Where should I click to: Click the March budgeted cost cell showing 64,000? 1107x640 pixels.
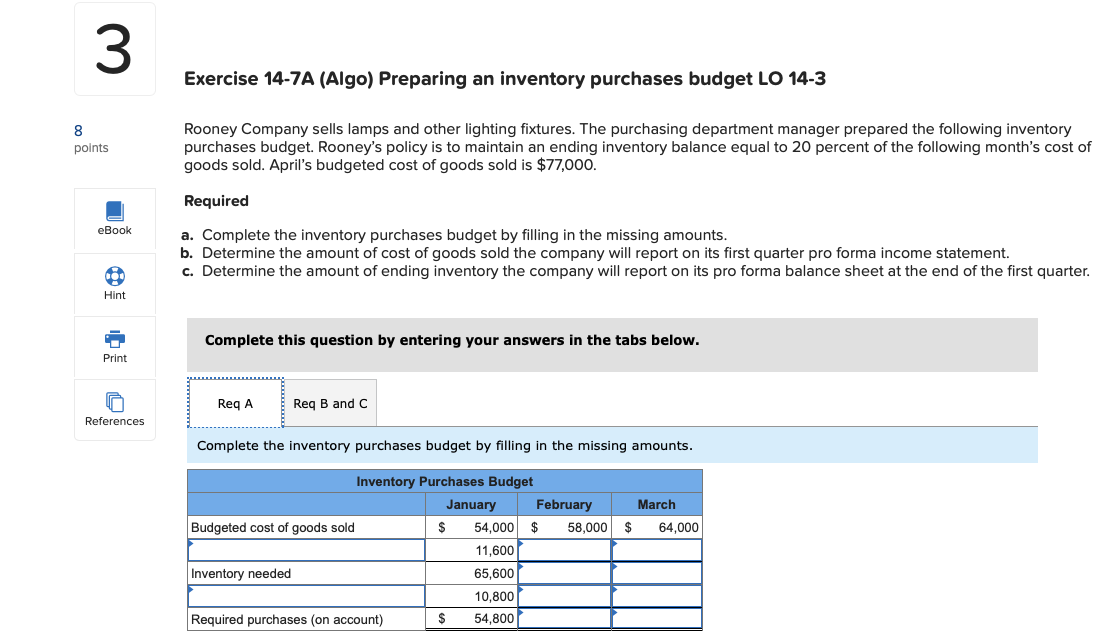pos(657,527)
